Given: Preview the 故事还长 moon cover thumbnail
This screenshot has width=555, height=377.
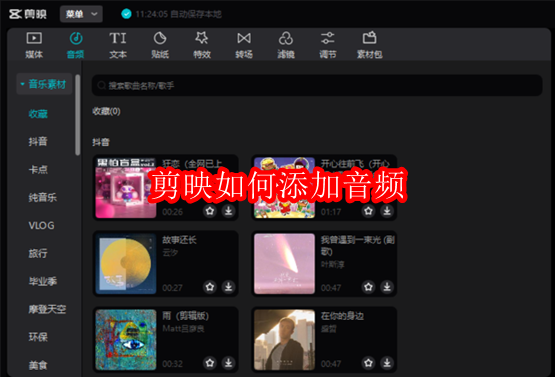Looking at the screenshot, I should (x=126, y=264).
